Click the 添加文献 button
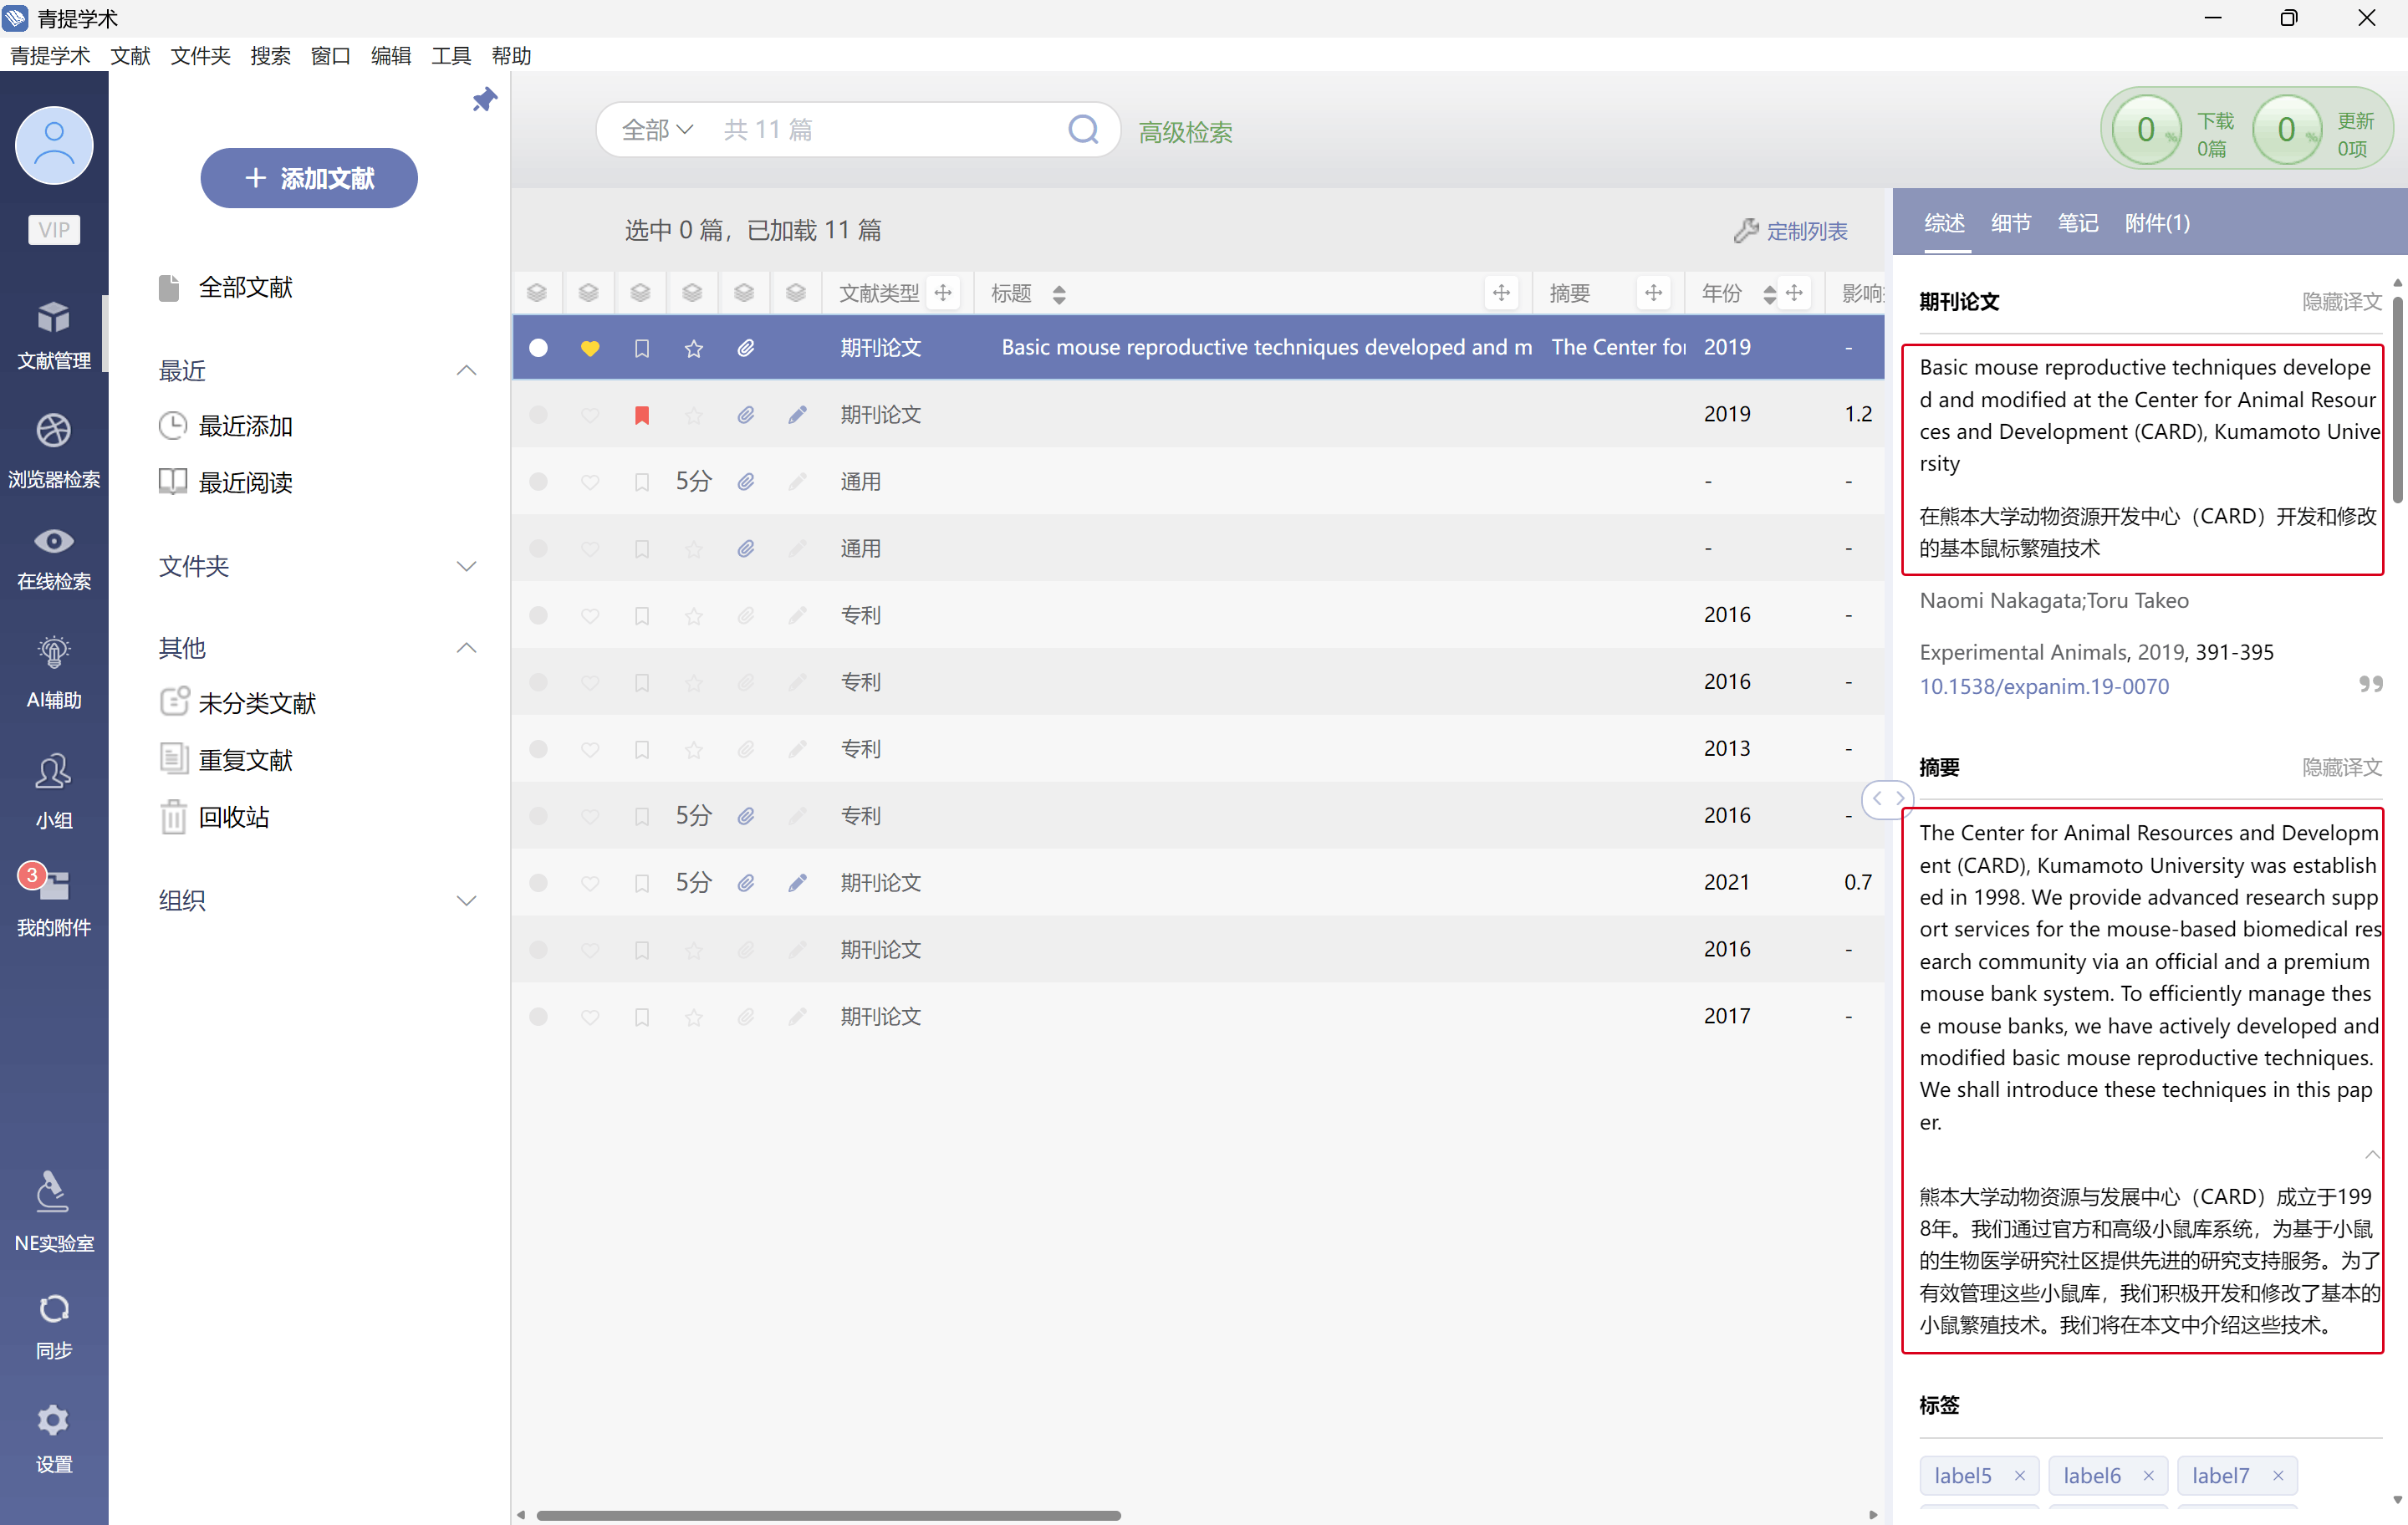The width and height of the screenshot is (2408, 1525). pos(309,178)
